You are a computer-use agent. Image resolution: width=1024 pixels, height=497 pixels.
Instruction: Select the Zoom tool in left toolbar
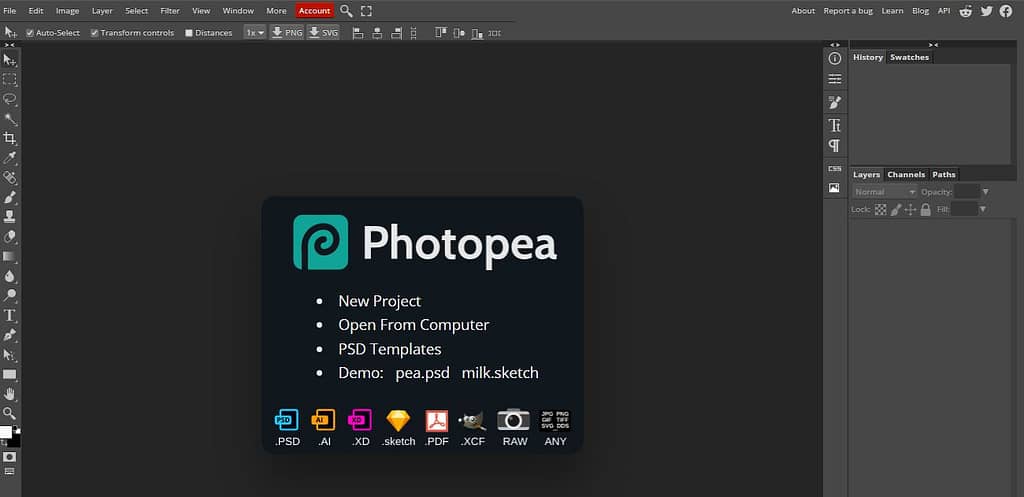(10, 413)
